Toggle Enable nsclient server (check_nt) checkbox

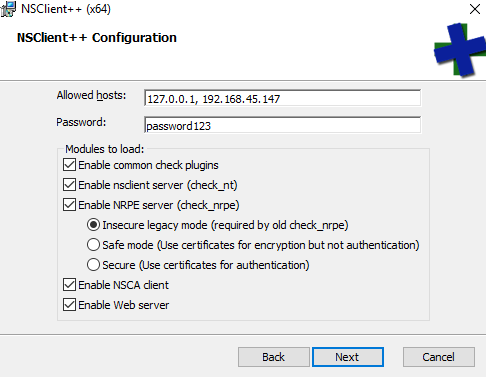click(x=69, y=185)
